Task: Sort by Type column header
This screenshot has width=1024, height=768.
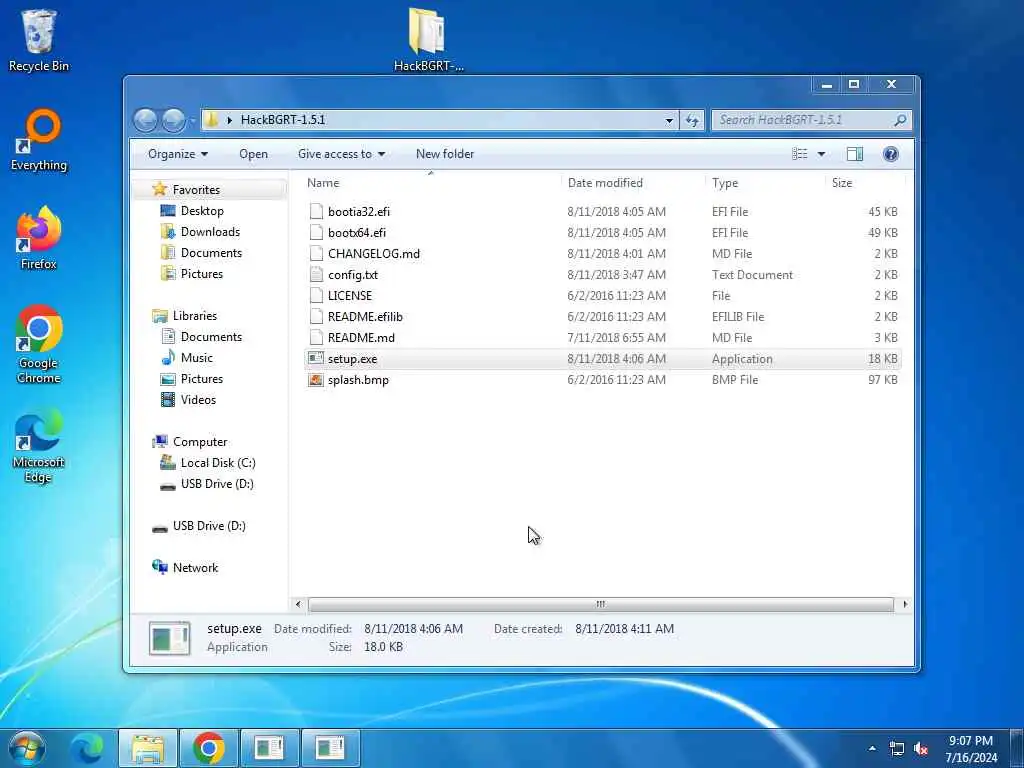Action: coord(725,183)
